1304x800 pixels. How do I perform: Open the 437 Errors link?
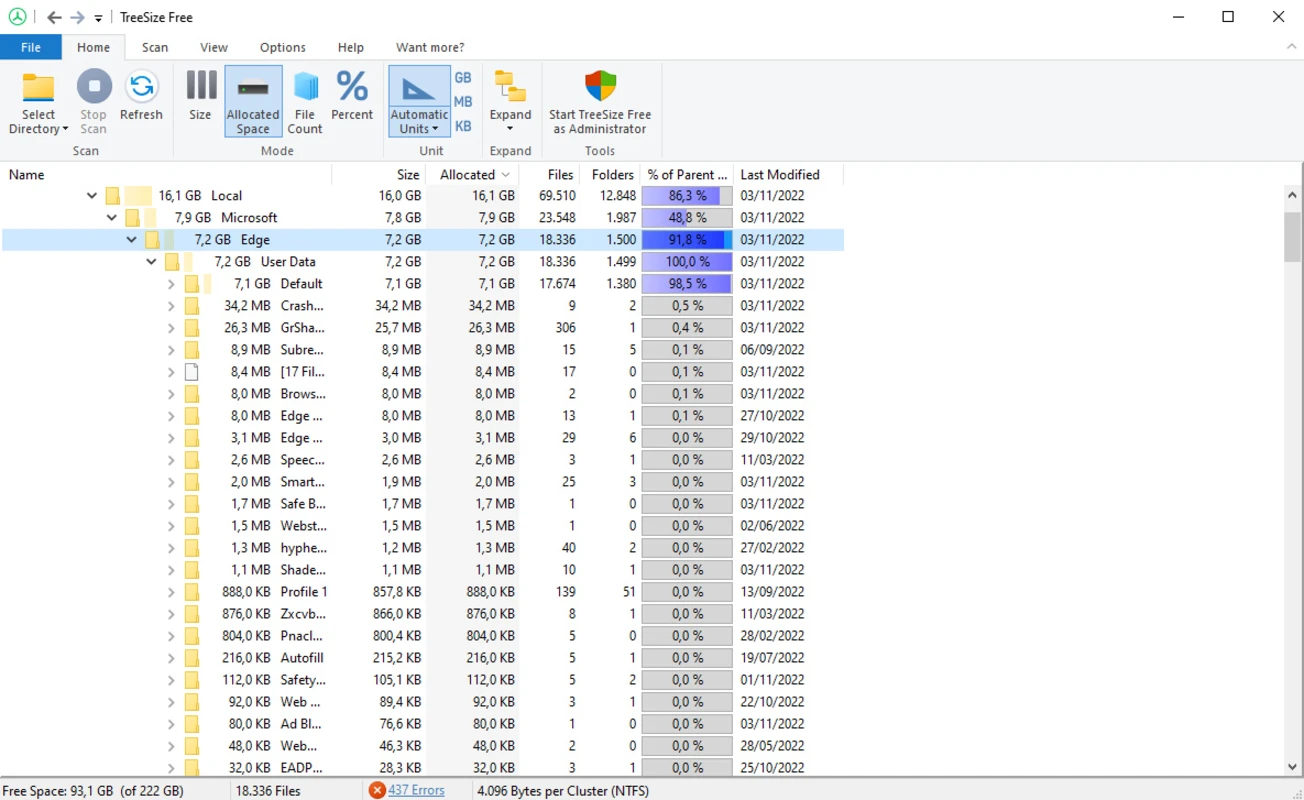pos(417,790)
